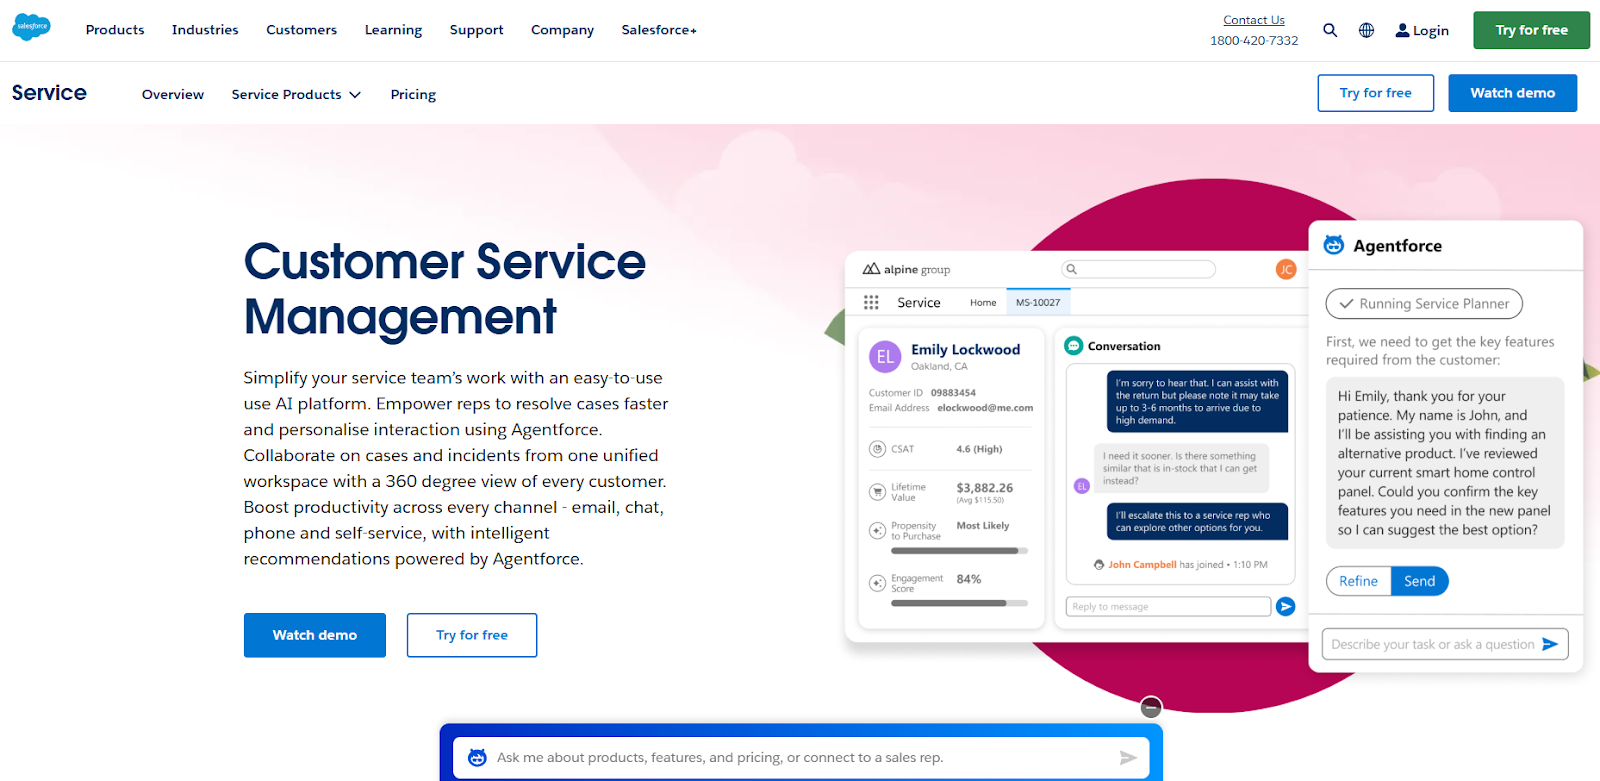
Task: Click the outlined Try for free button in Service bar
Action: click(x=1375, y=93)
